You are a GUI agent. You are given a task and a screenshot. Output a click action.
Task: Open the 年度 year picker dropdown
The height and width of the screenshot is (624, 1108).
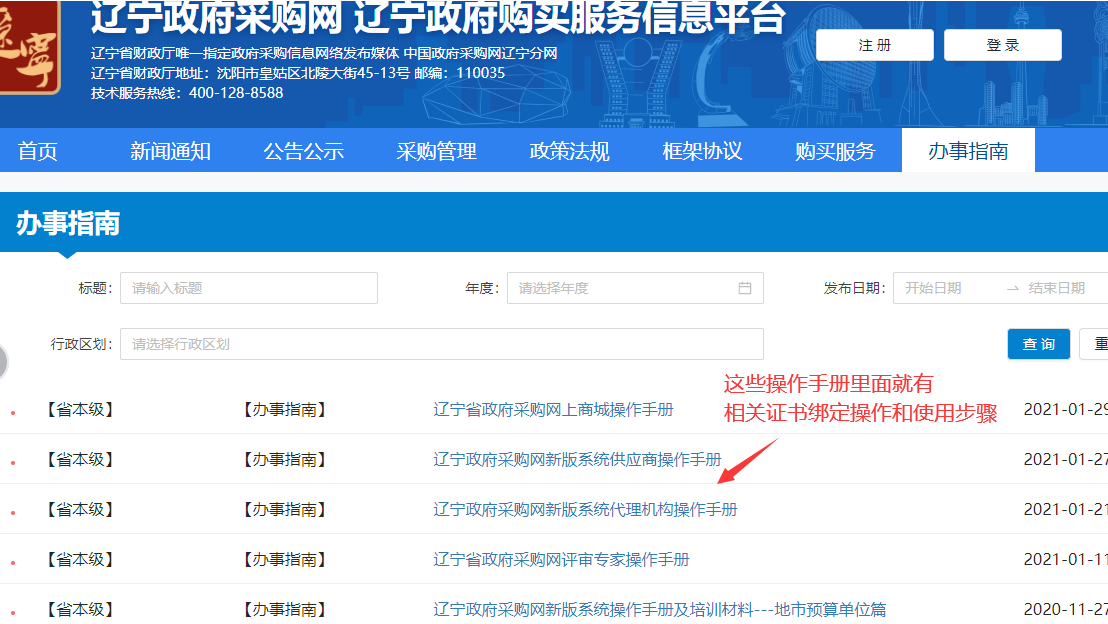click(620, 288)
